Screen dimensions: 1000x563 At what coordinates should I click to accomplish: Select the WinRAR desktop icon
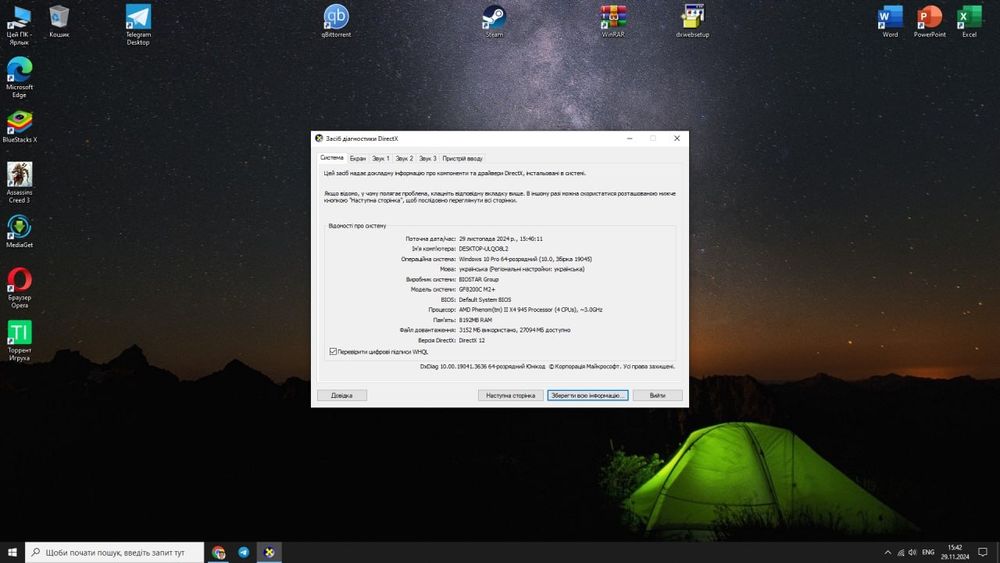coord(613,22)
